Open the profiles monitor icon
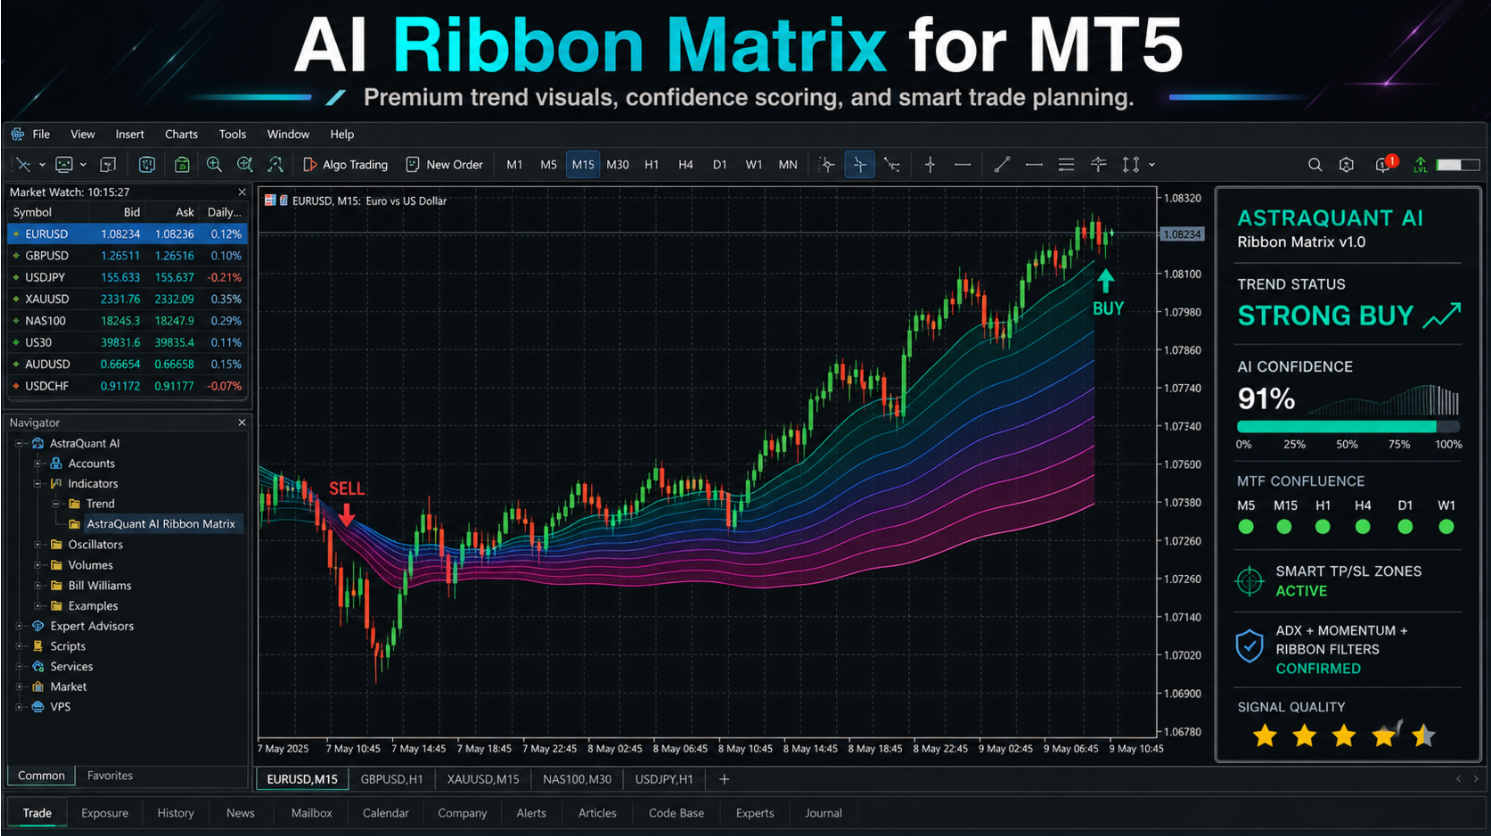 64,165
